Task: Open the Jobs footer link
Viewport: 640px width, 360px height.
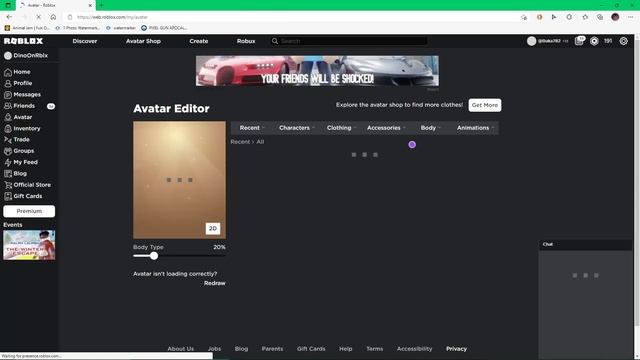Action: (214, 349)
